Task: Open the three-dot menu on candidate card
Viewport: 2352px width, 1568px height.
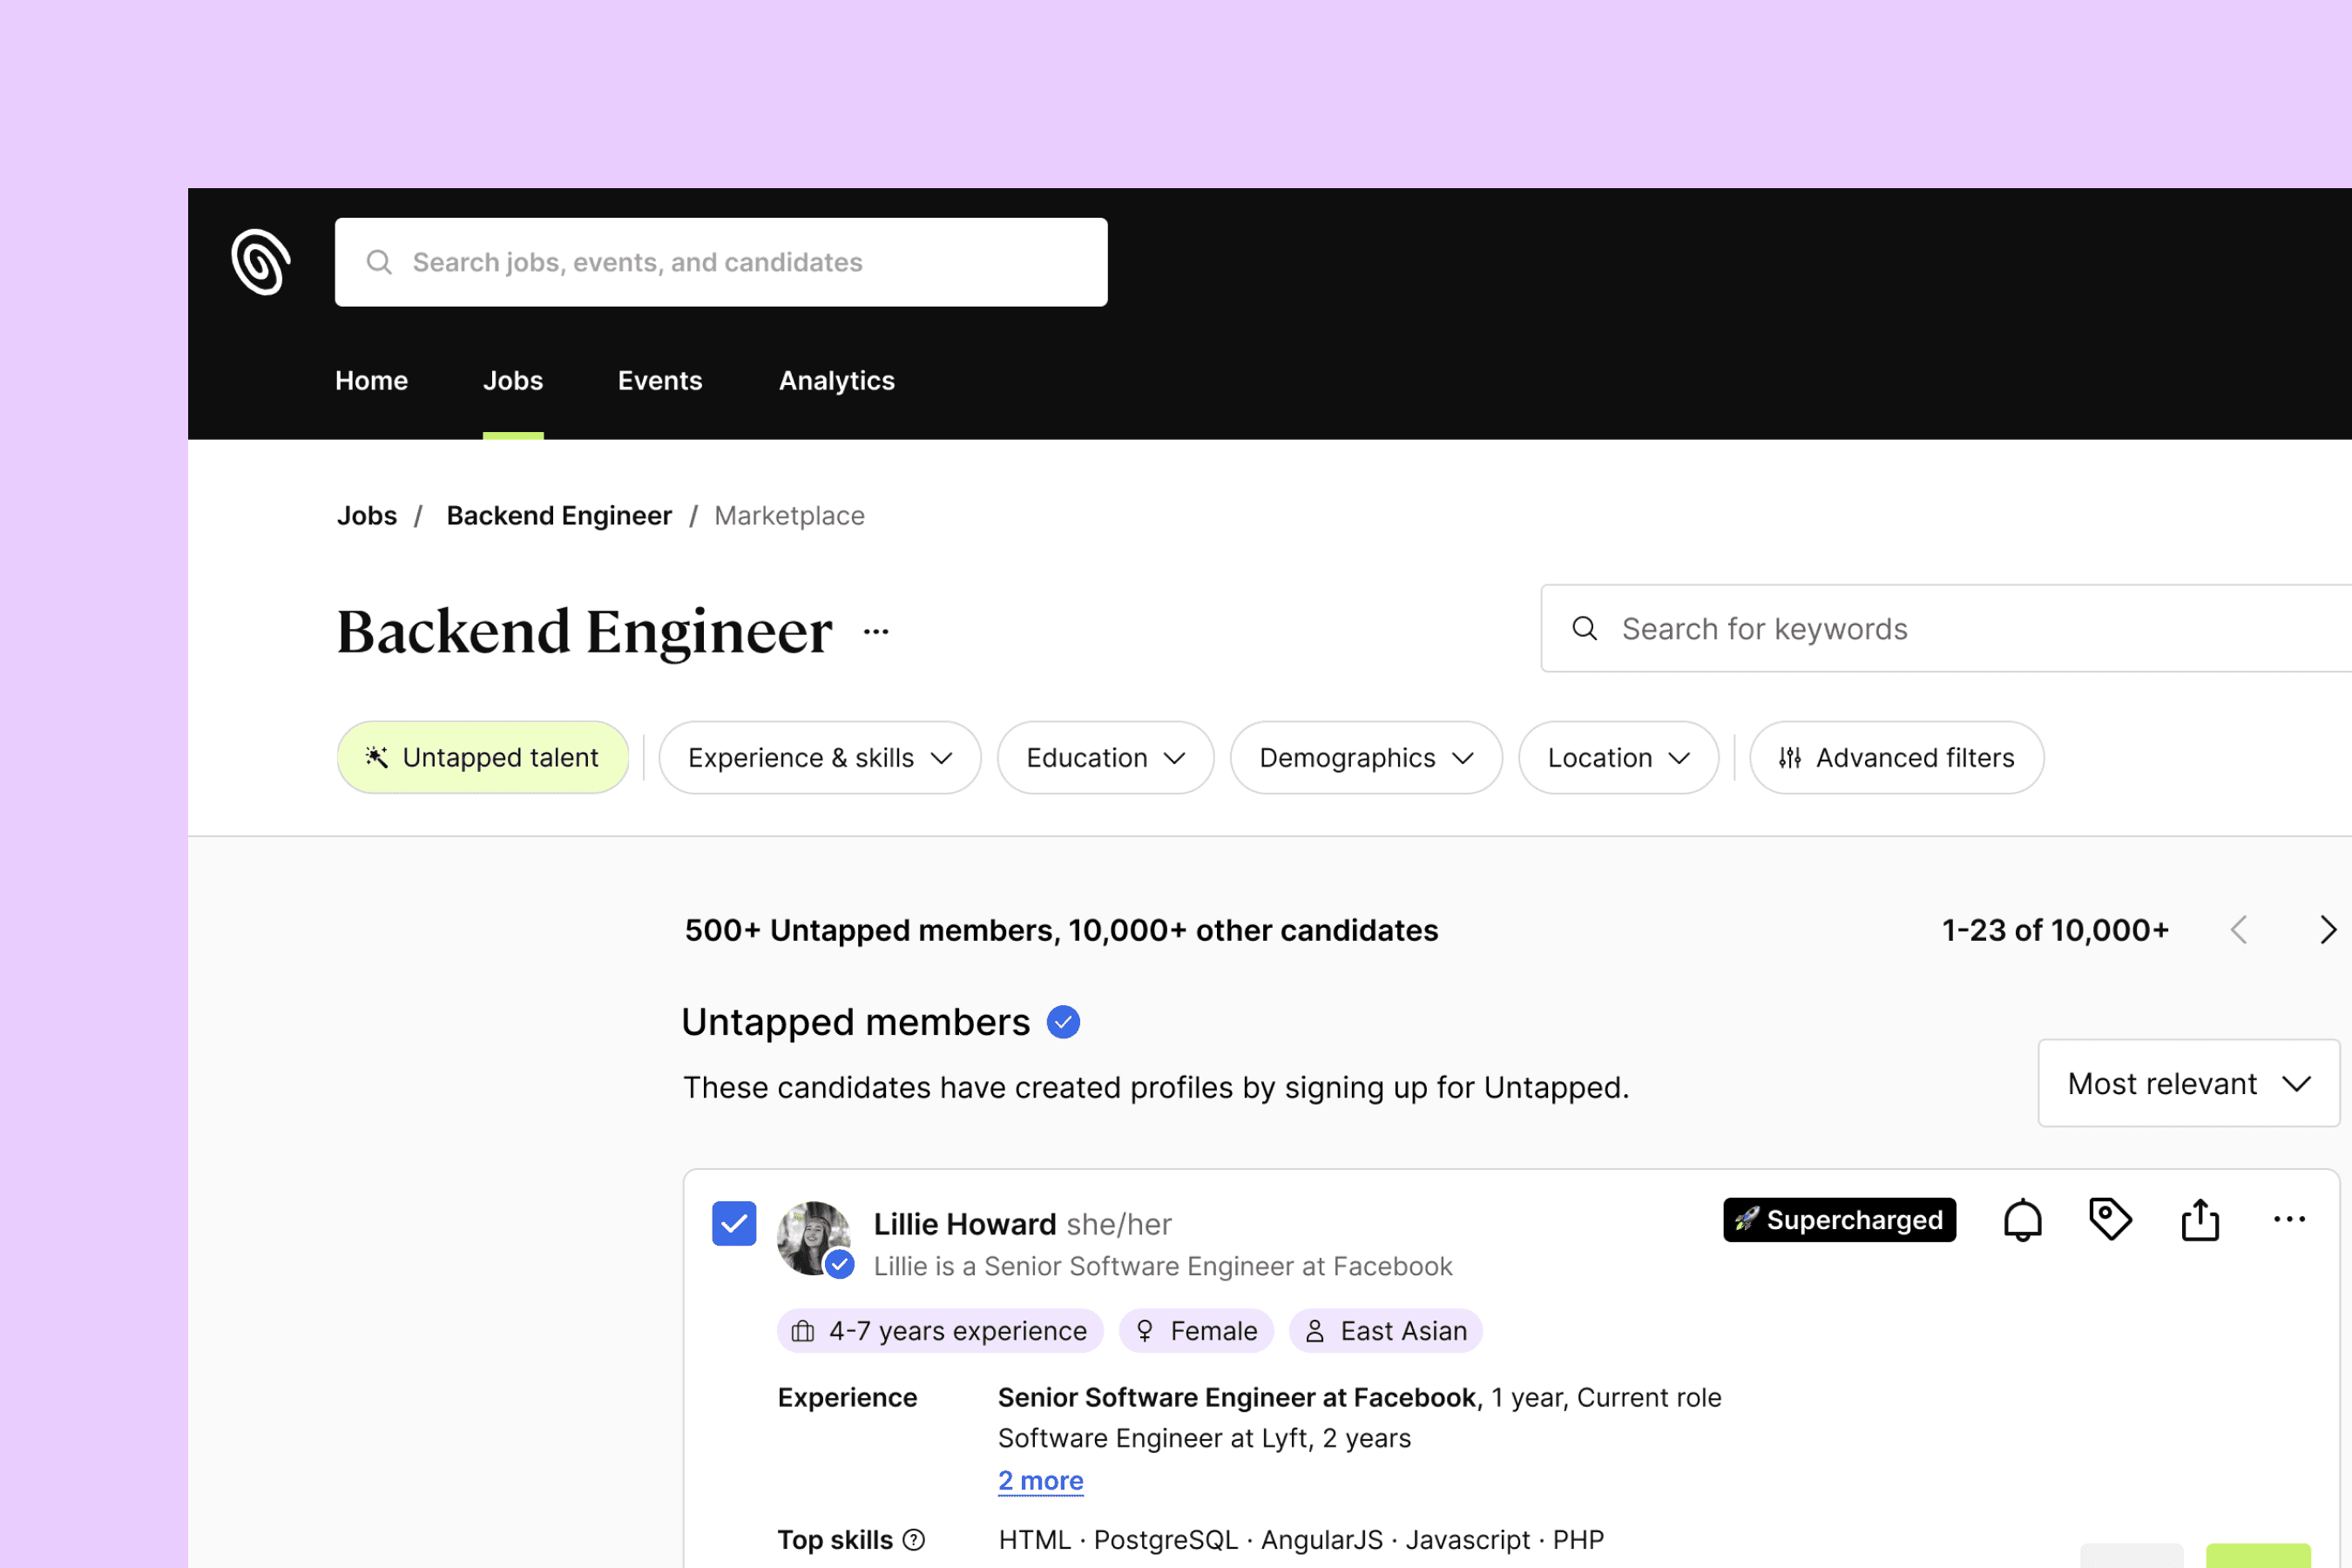Action: pos(2289,1220)
